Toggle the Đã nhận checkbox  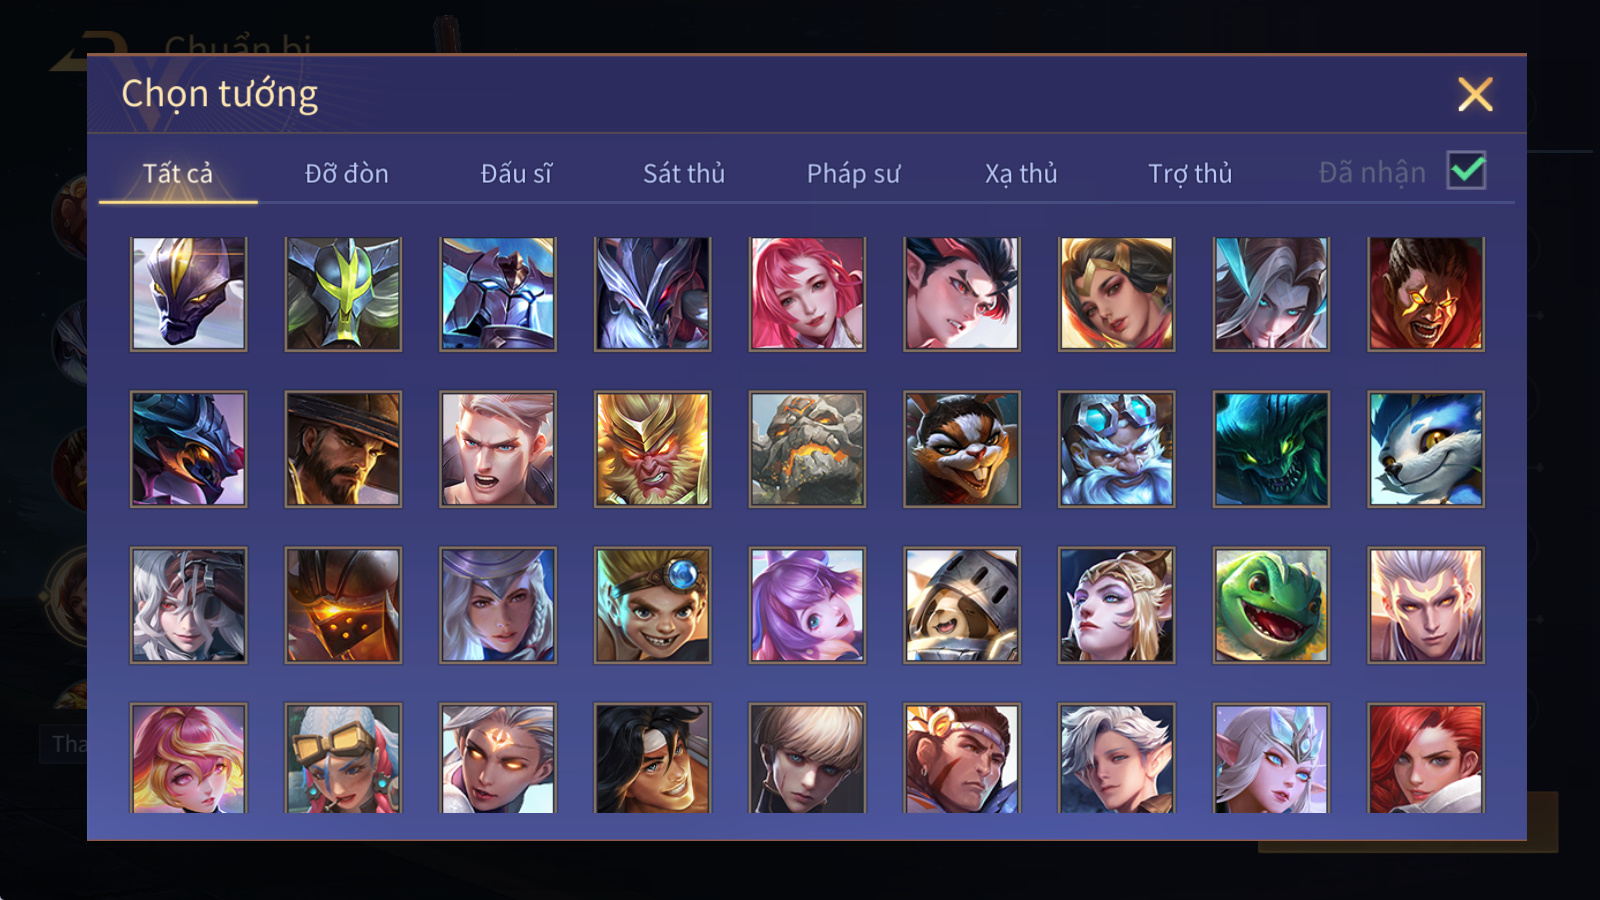click(x=1466, y=171)
